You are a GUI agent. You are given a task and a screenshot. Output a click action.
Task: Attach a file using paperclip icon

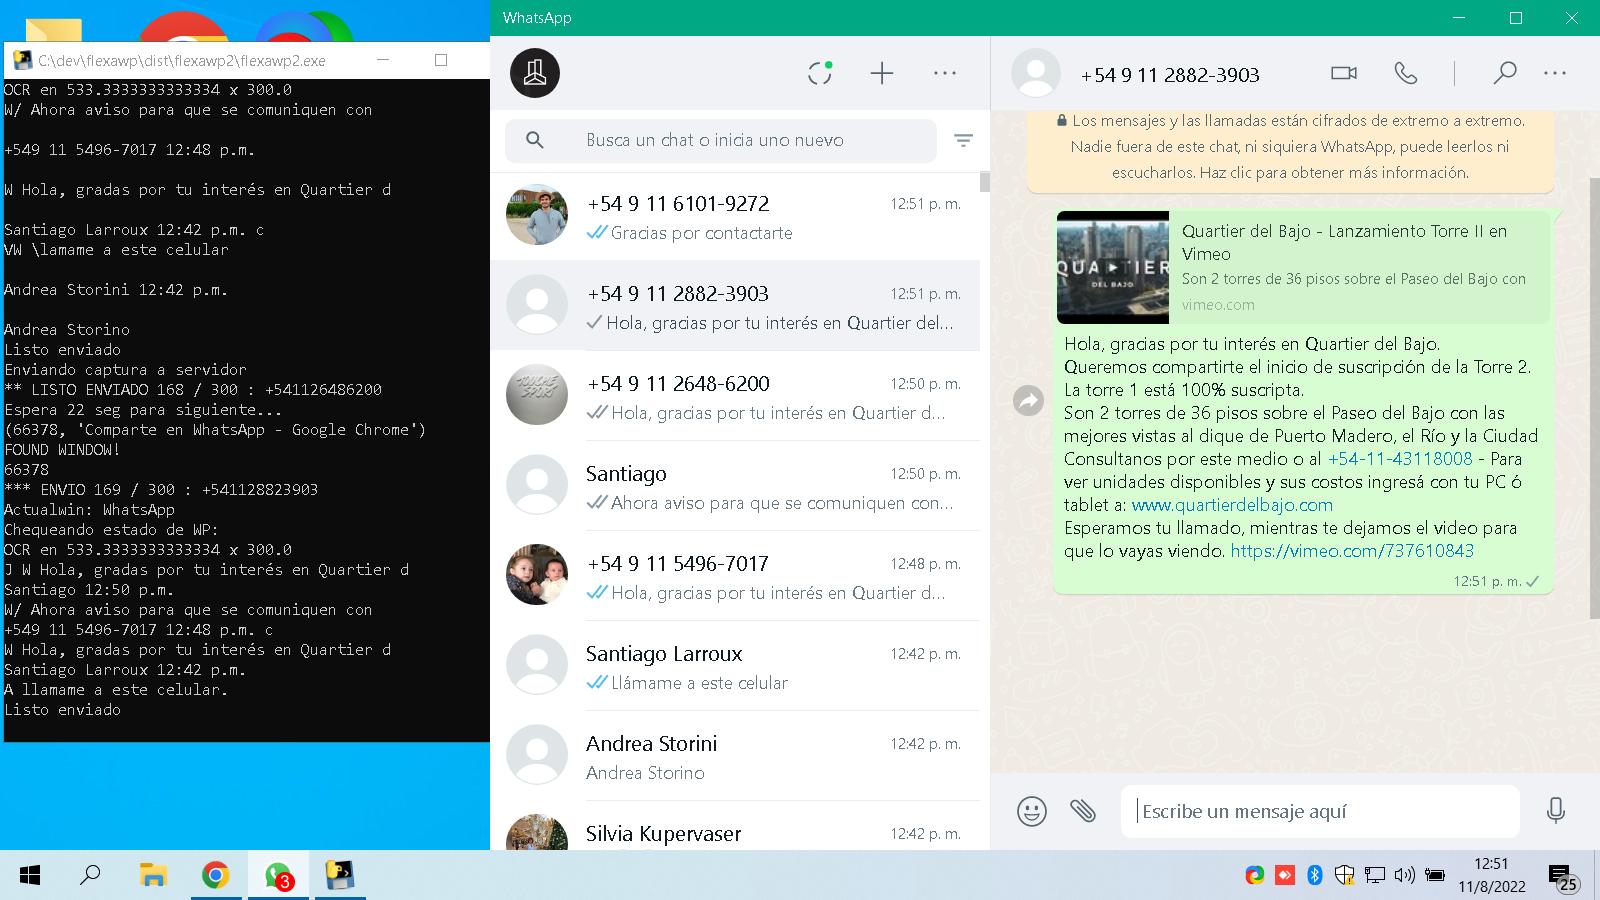coord(1083,810)
